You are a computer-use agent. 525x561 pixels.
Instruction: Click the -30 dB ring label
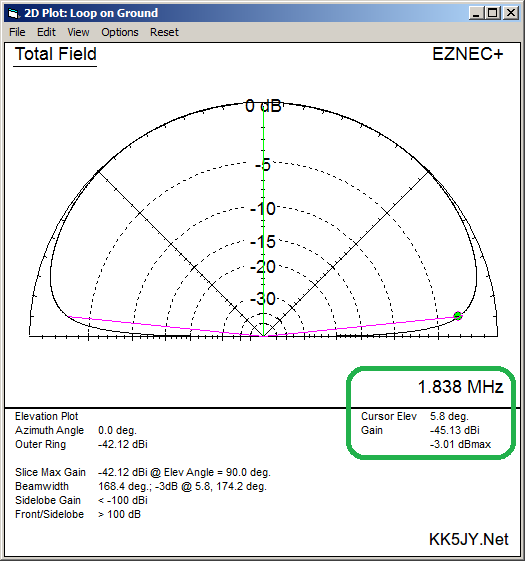(263, 299)
